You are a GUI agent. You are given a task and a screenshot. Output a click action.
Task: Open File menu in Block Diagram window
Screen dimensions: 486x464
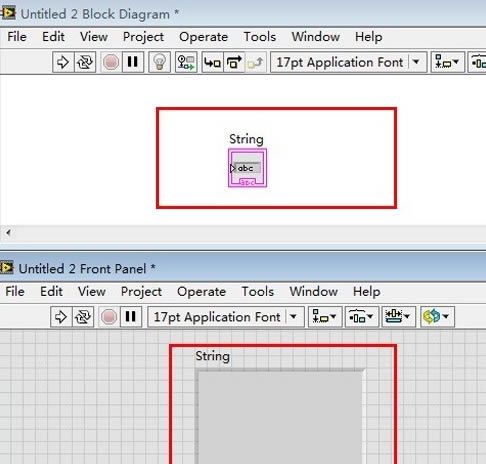(17, 37)
